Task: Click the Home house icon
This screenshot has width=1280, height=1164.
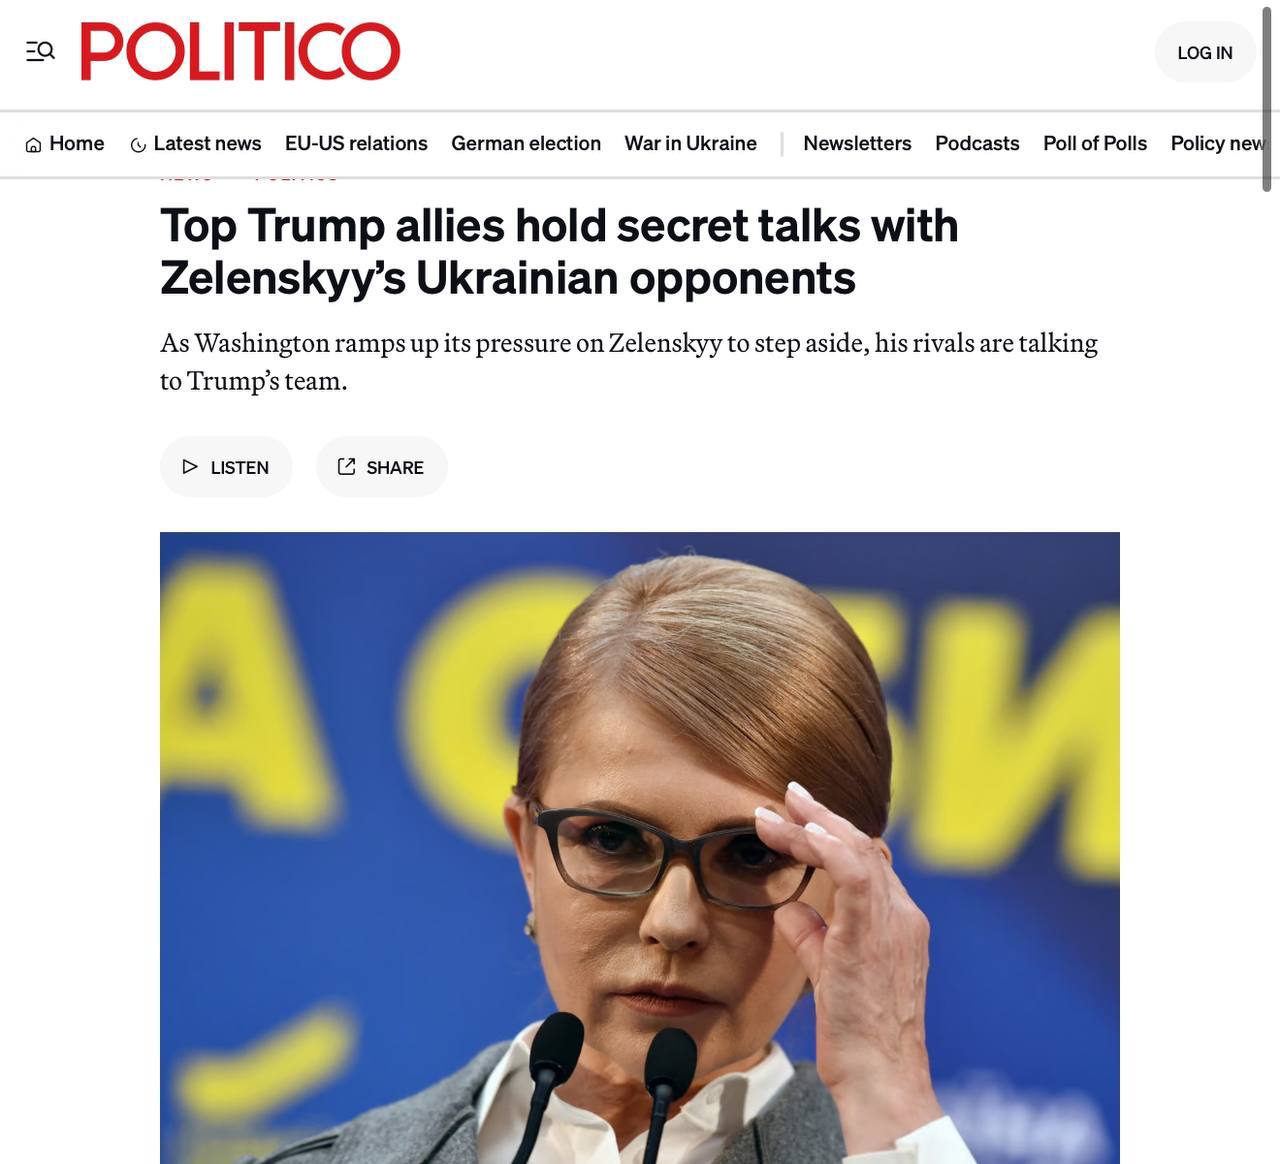Action: [x=33, y=145]
